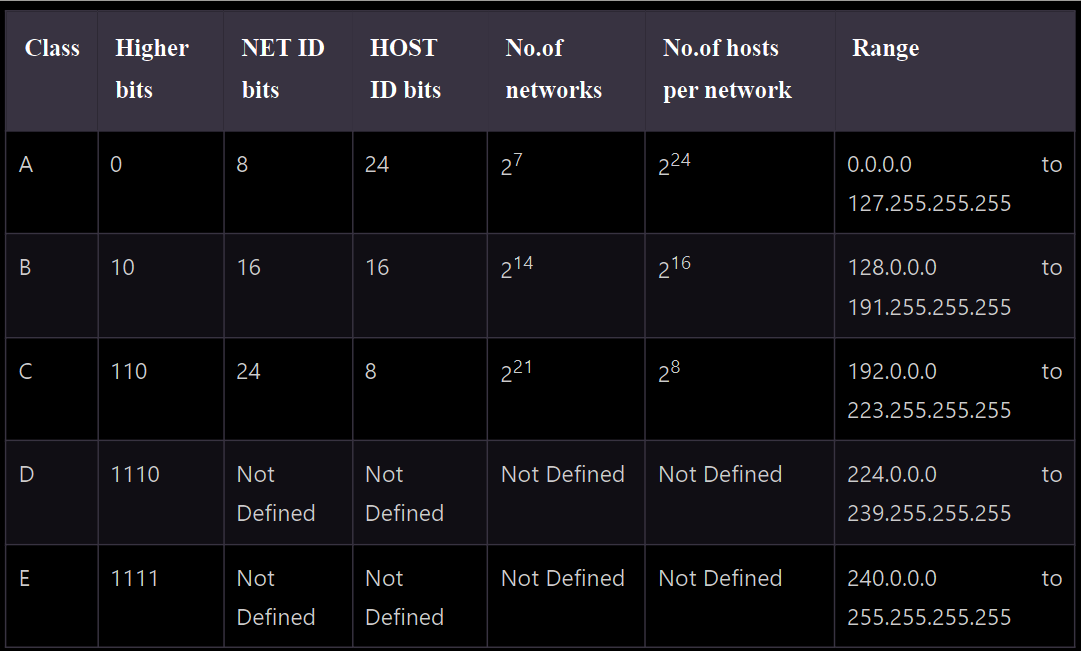Select the 127.255.255.255 range cell
Screen dimensions: 1081x651
[929, 203]
